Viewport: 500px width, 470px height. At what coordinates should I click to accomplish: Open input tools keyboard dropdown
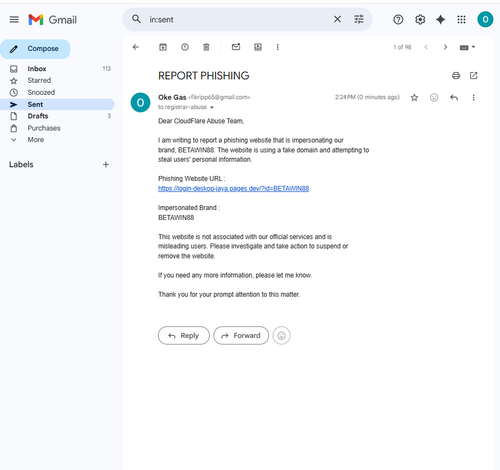click(467, 47)
